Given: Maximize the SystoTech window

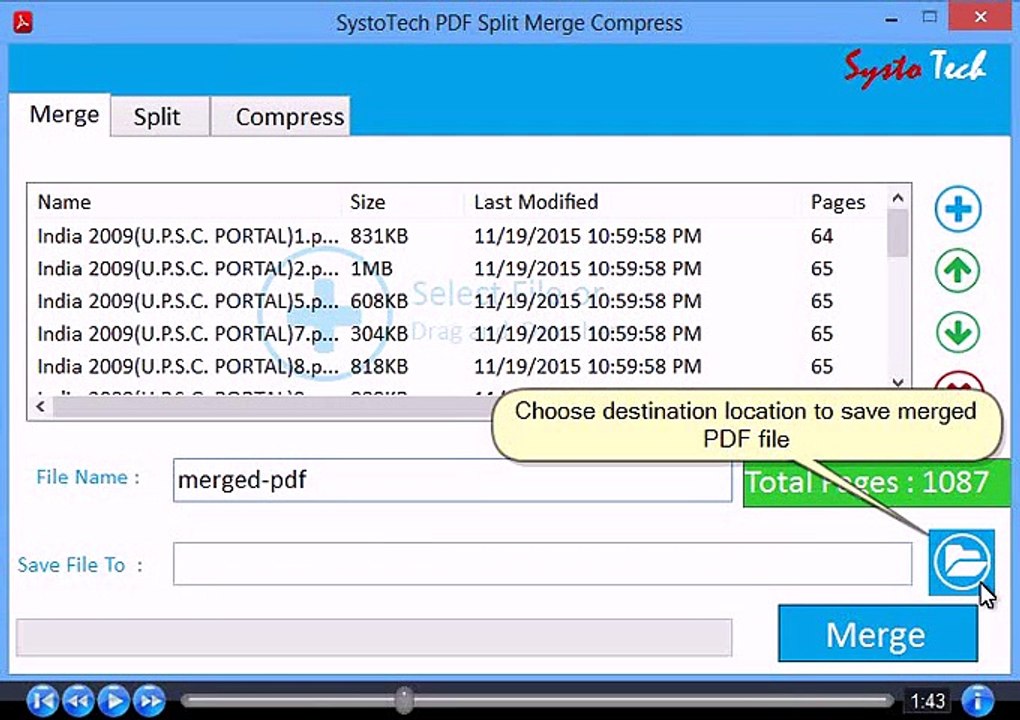Looking at the screenshot, I should (x=930, y=18).
